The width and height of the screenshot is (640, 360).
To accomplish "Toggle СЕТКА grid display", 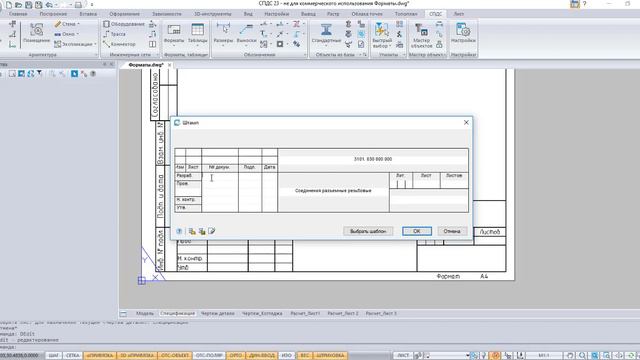I will [73, 356].
